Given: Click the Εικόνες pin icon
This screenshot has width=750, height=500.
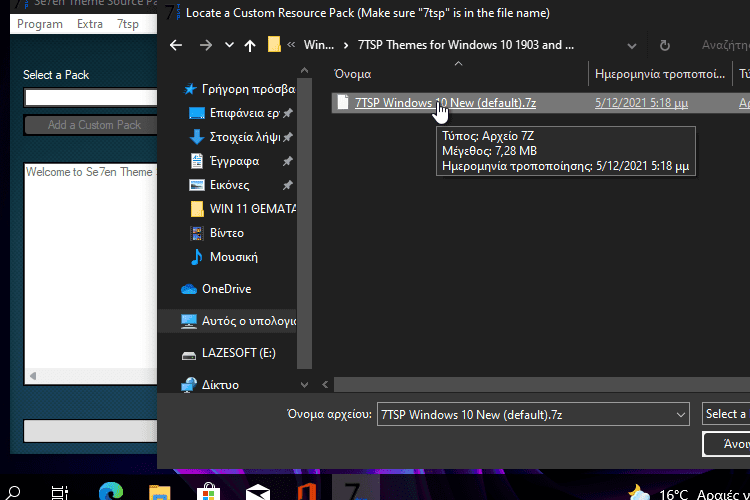Looking at the screenshot, I should tap(287, 185).
